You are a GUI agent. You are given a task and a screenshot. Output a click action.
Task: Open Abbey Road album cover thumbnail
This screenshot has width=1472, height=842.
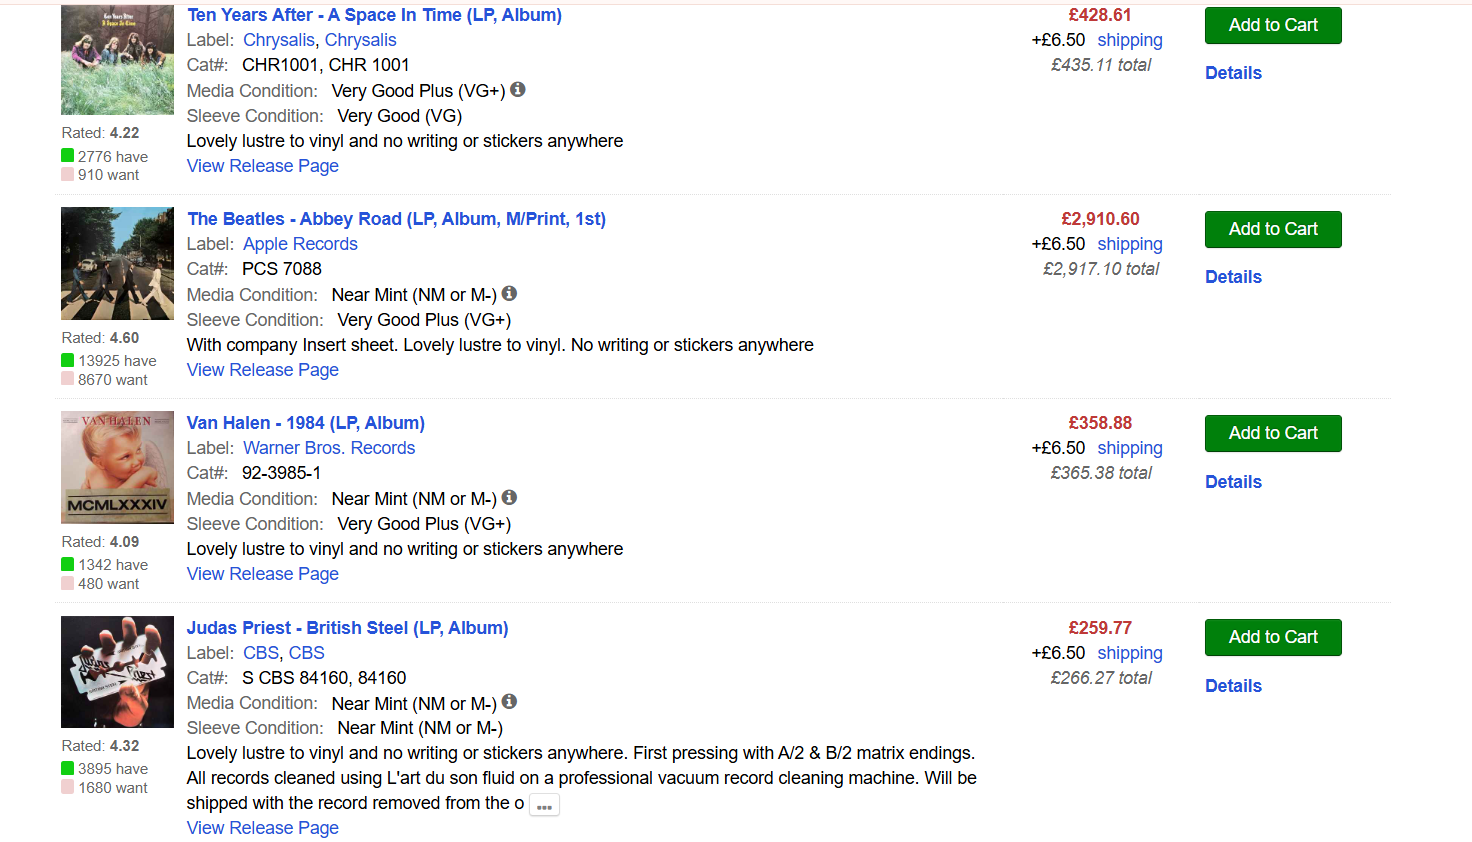click(117, 264)
